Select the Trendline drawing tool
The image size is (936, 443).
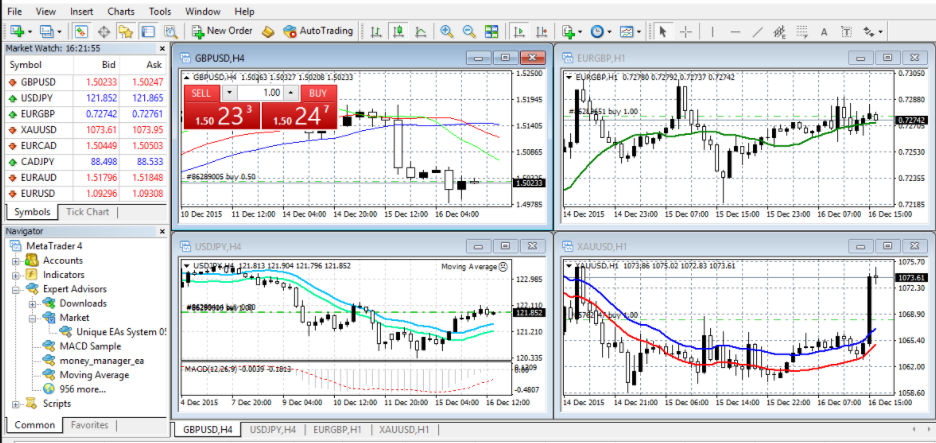pyautogui.click(x=758, y=32)
